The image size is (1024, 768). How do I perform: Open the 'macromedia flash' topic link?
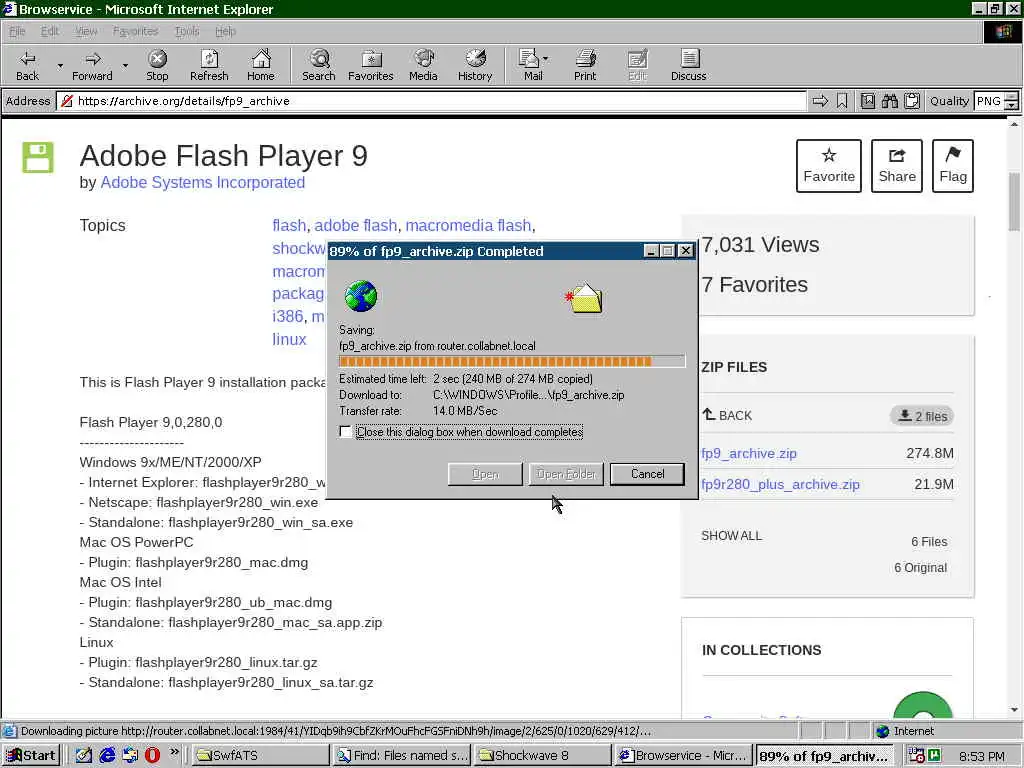[468, 225]
